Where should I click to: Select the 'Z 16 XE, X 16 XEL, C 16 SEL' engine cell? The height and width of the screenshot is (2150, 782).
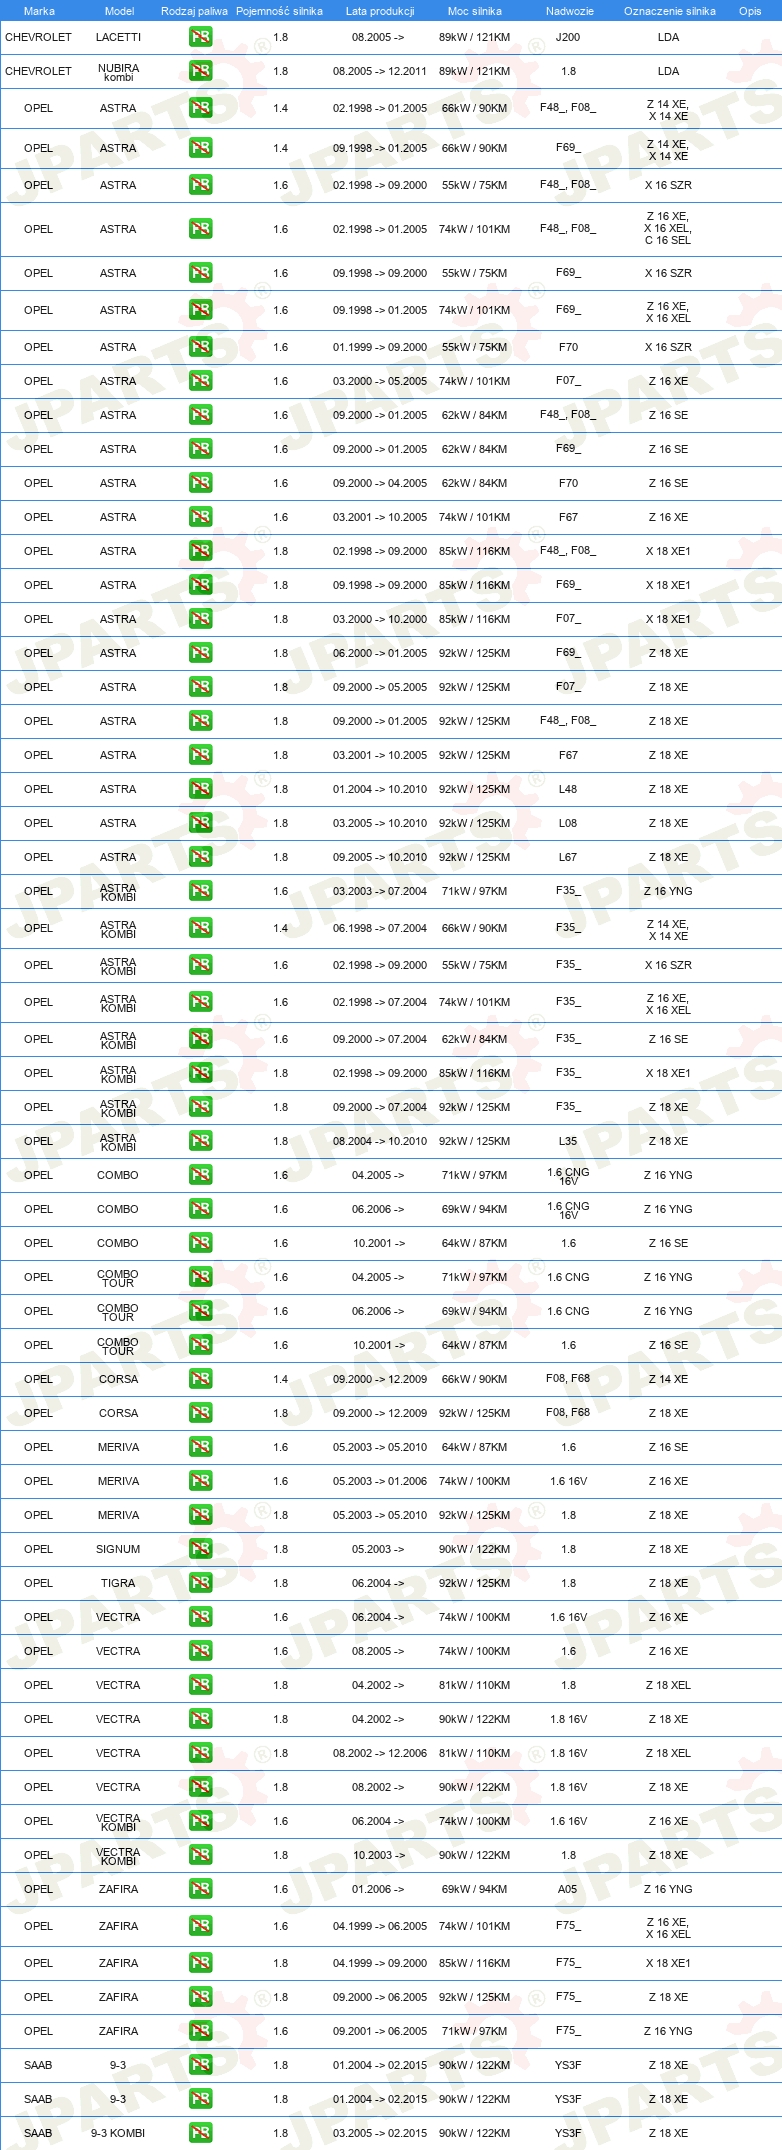click(668, 229)
